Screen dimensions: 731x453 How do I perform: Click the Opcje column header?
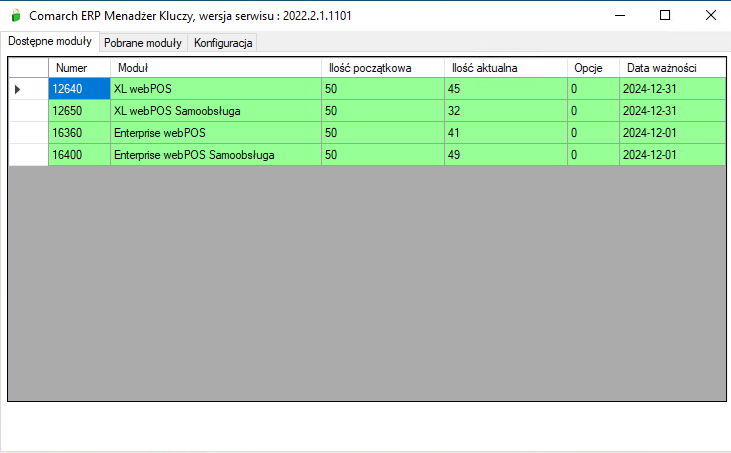[593, 68]
